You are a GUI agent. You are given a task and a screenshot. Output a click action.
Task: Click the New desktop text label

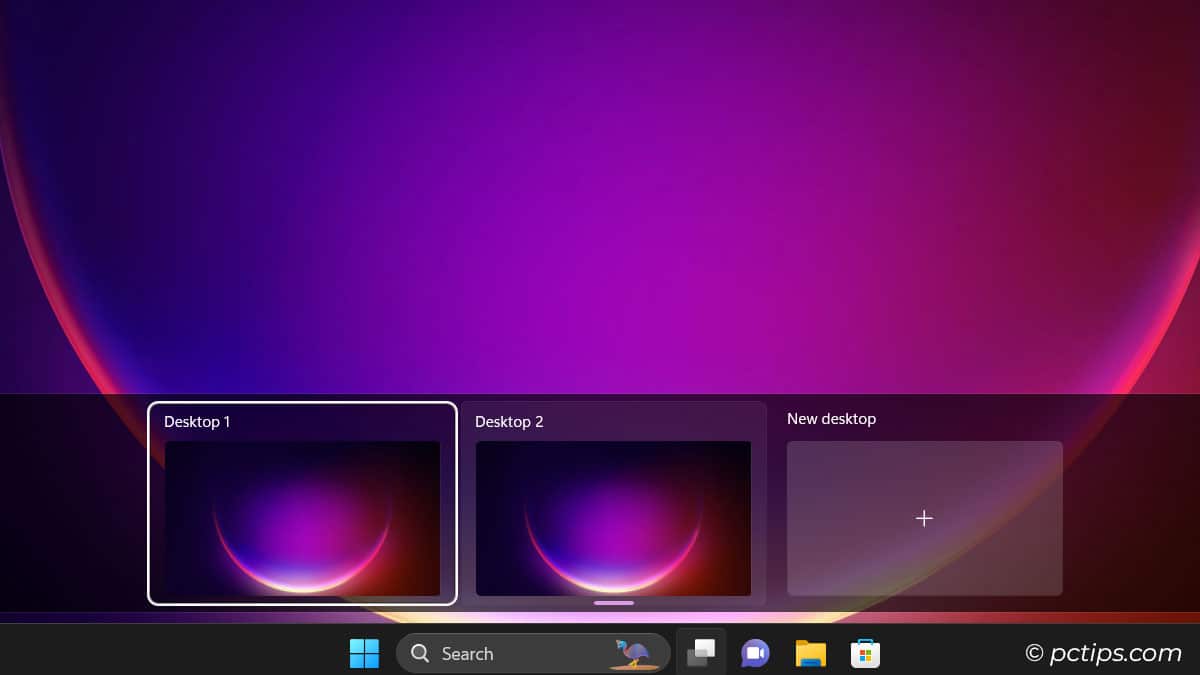831,418
